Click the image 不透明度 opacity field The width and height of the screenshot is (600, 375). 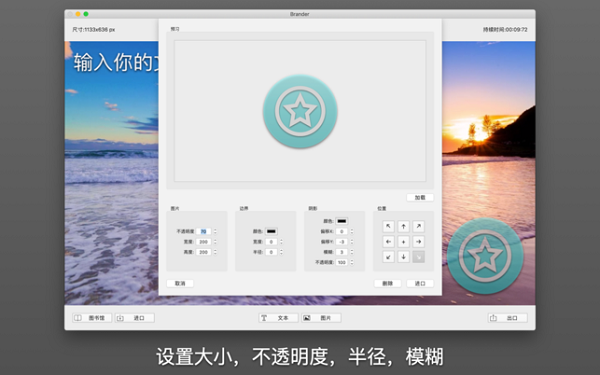click(x=204, y=231)
